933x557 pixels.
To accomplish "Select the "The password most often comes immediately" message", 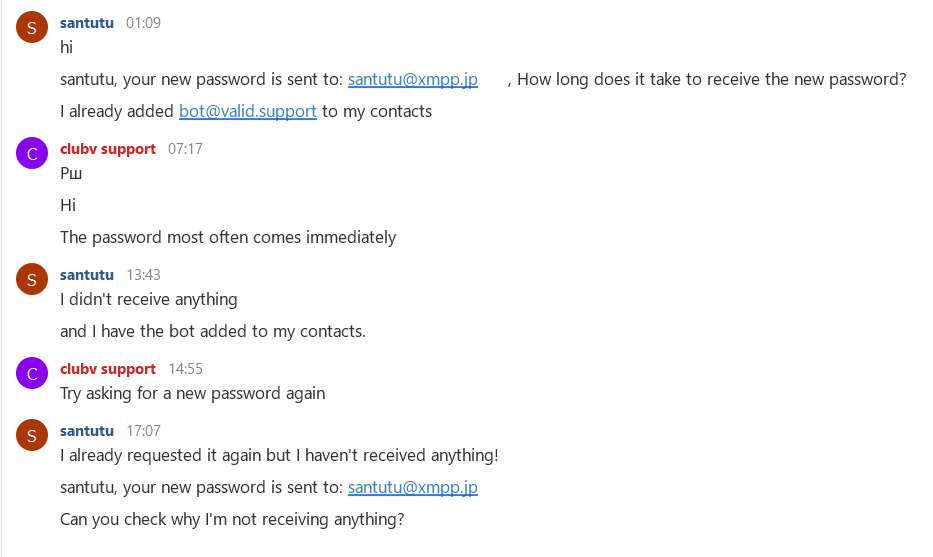I will point(228,237).
